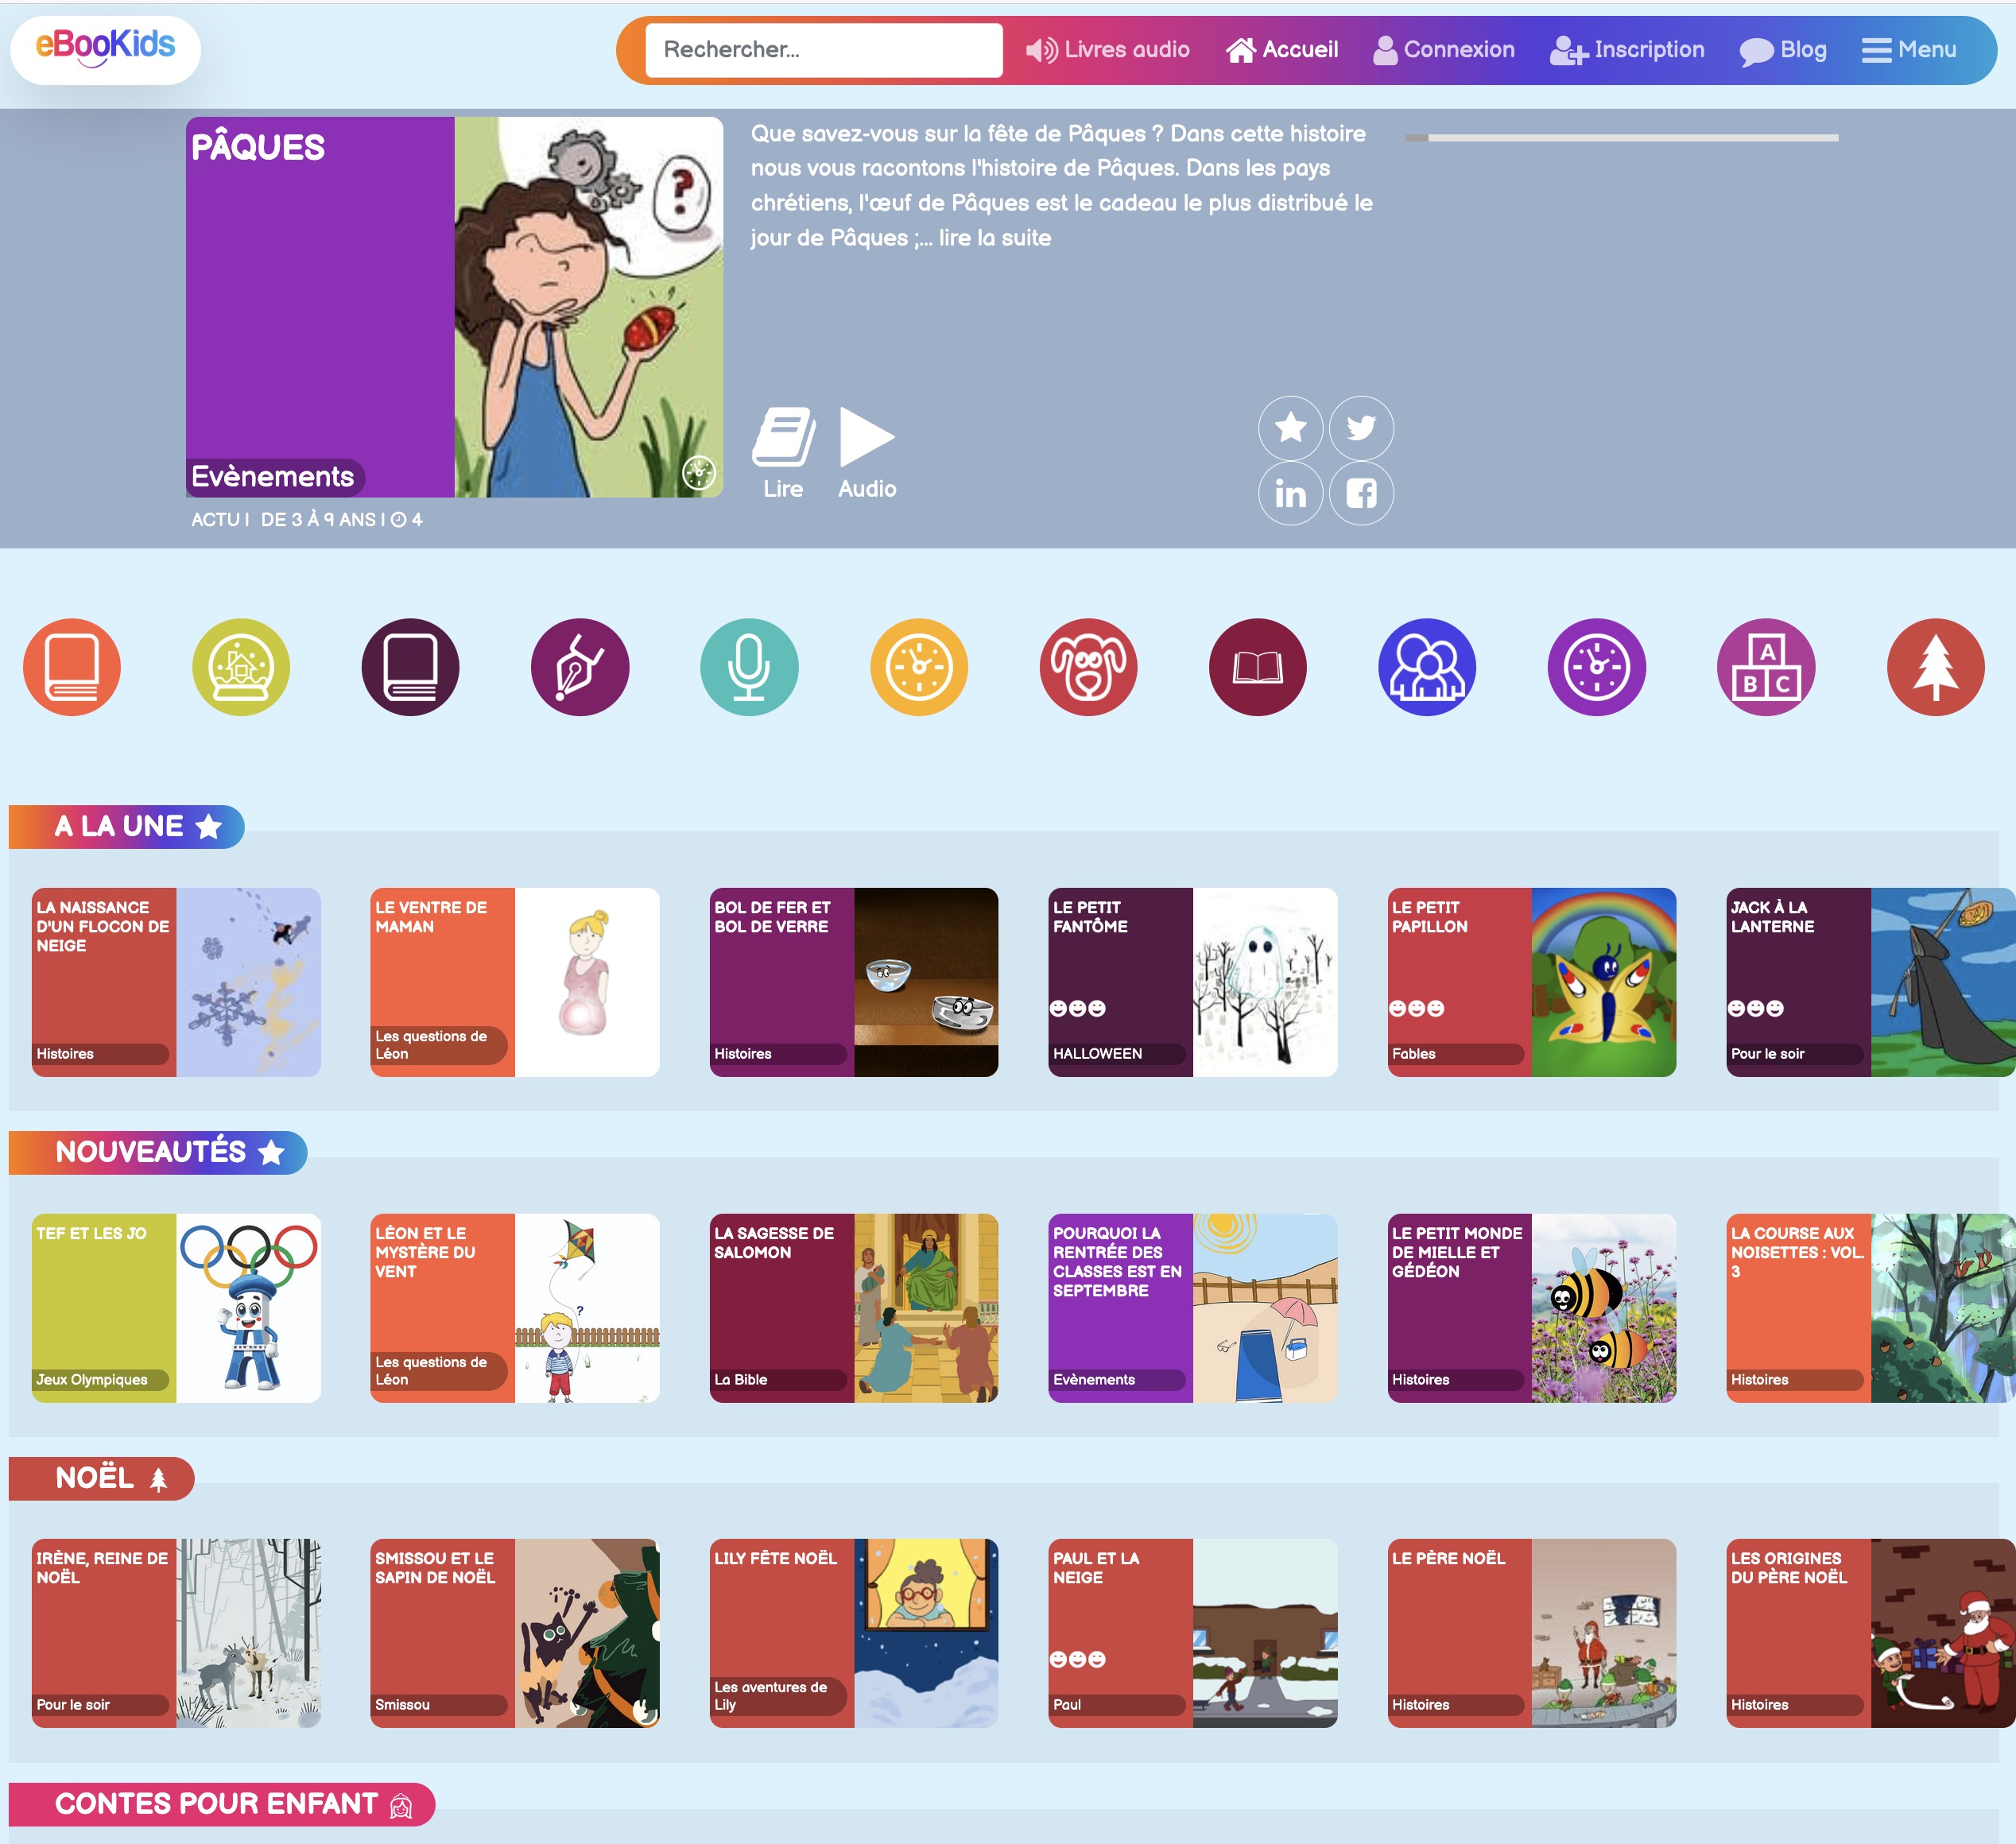The height and width of the screenshot is (1844, 2016).
Task: Open Le Petit Fantôme story card
Action: (1192, 982)
